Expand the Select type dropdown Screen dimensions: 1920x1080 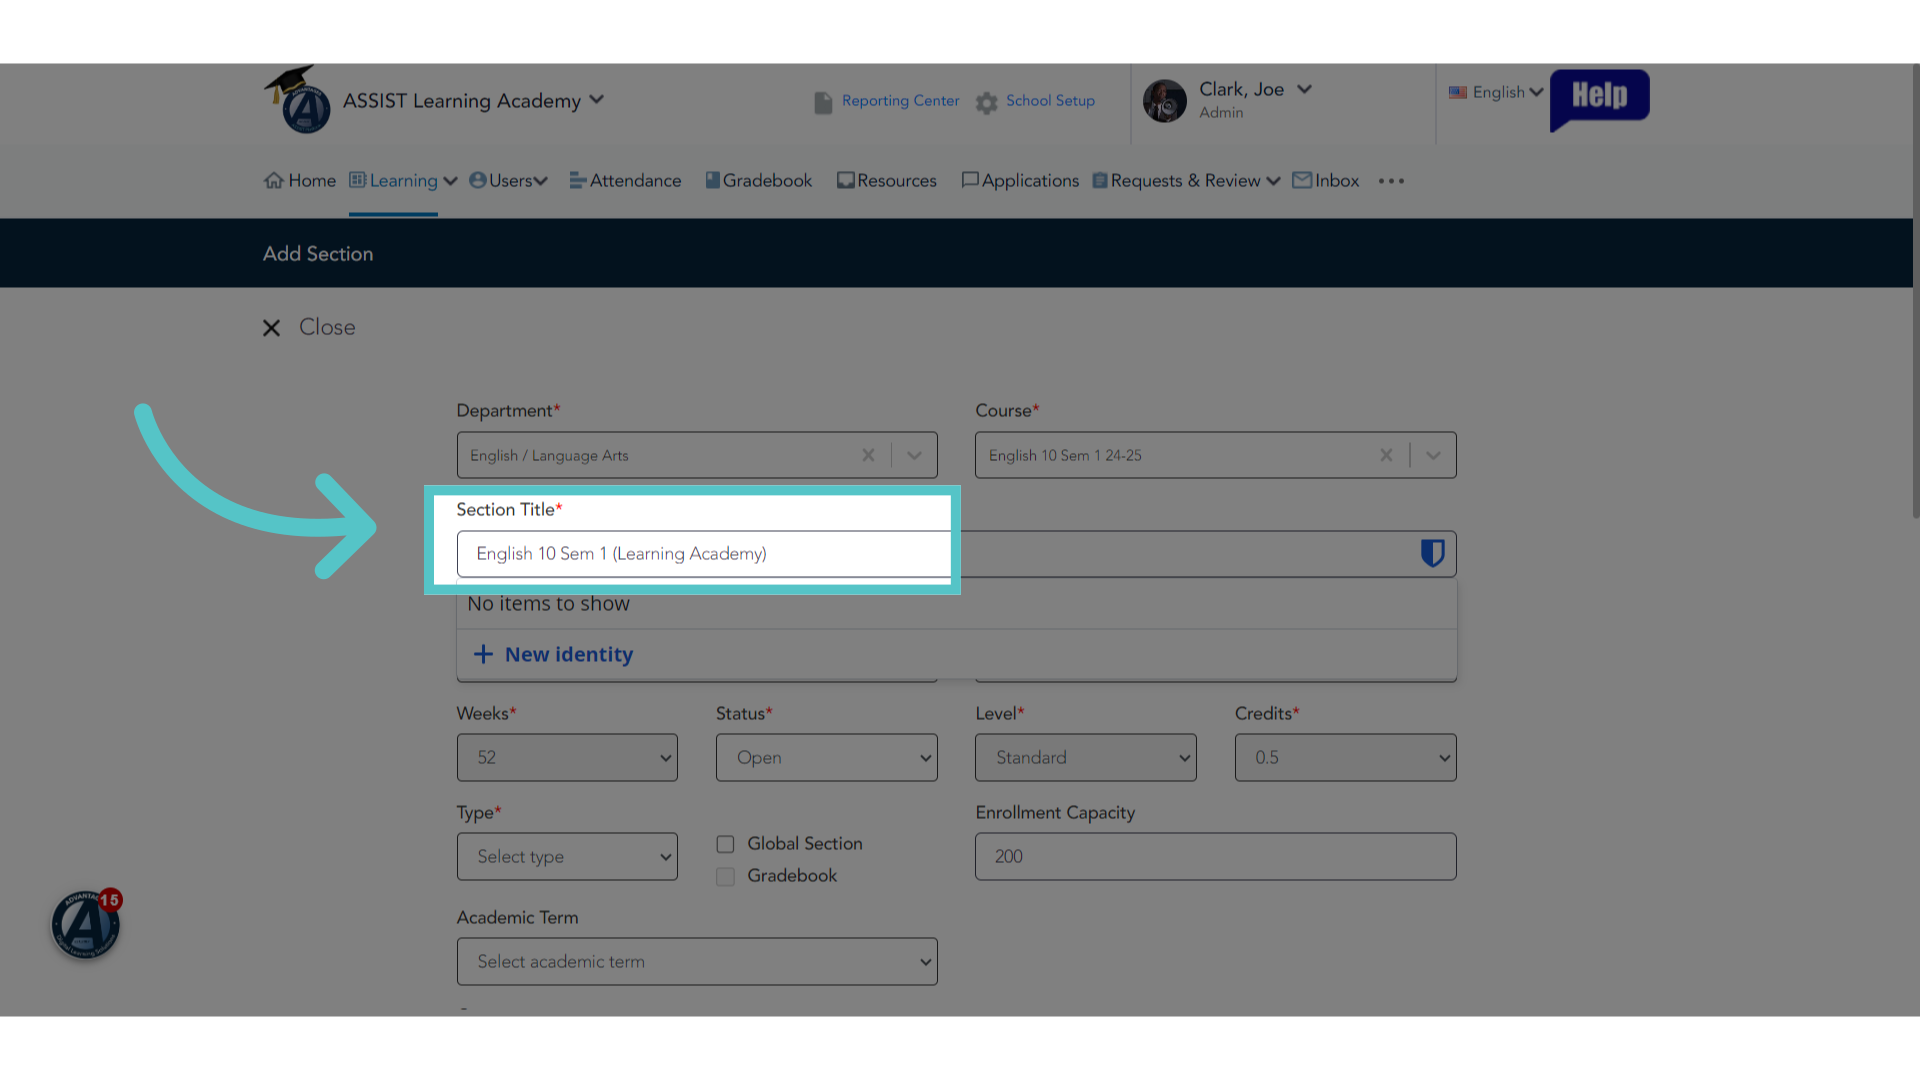(x=567, y=856)
